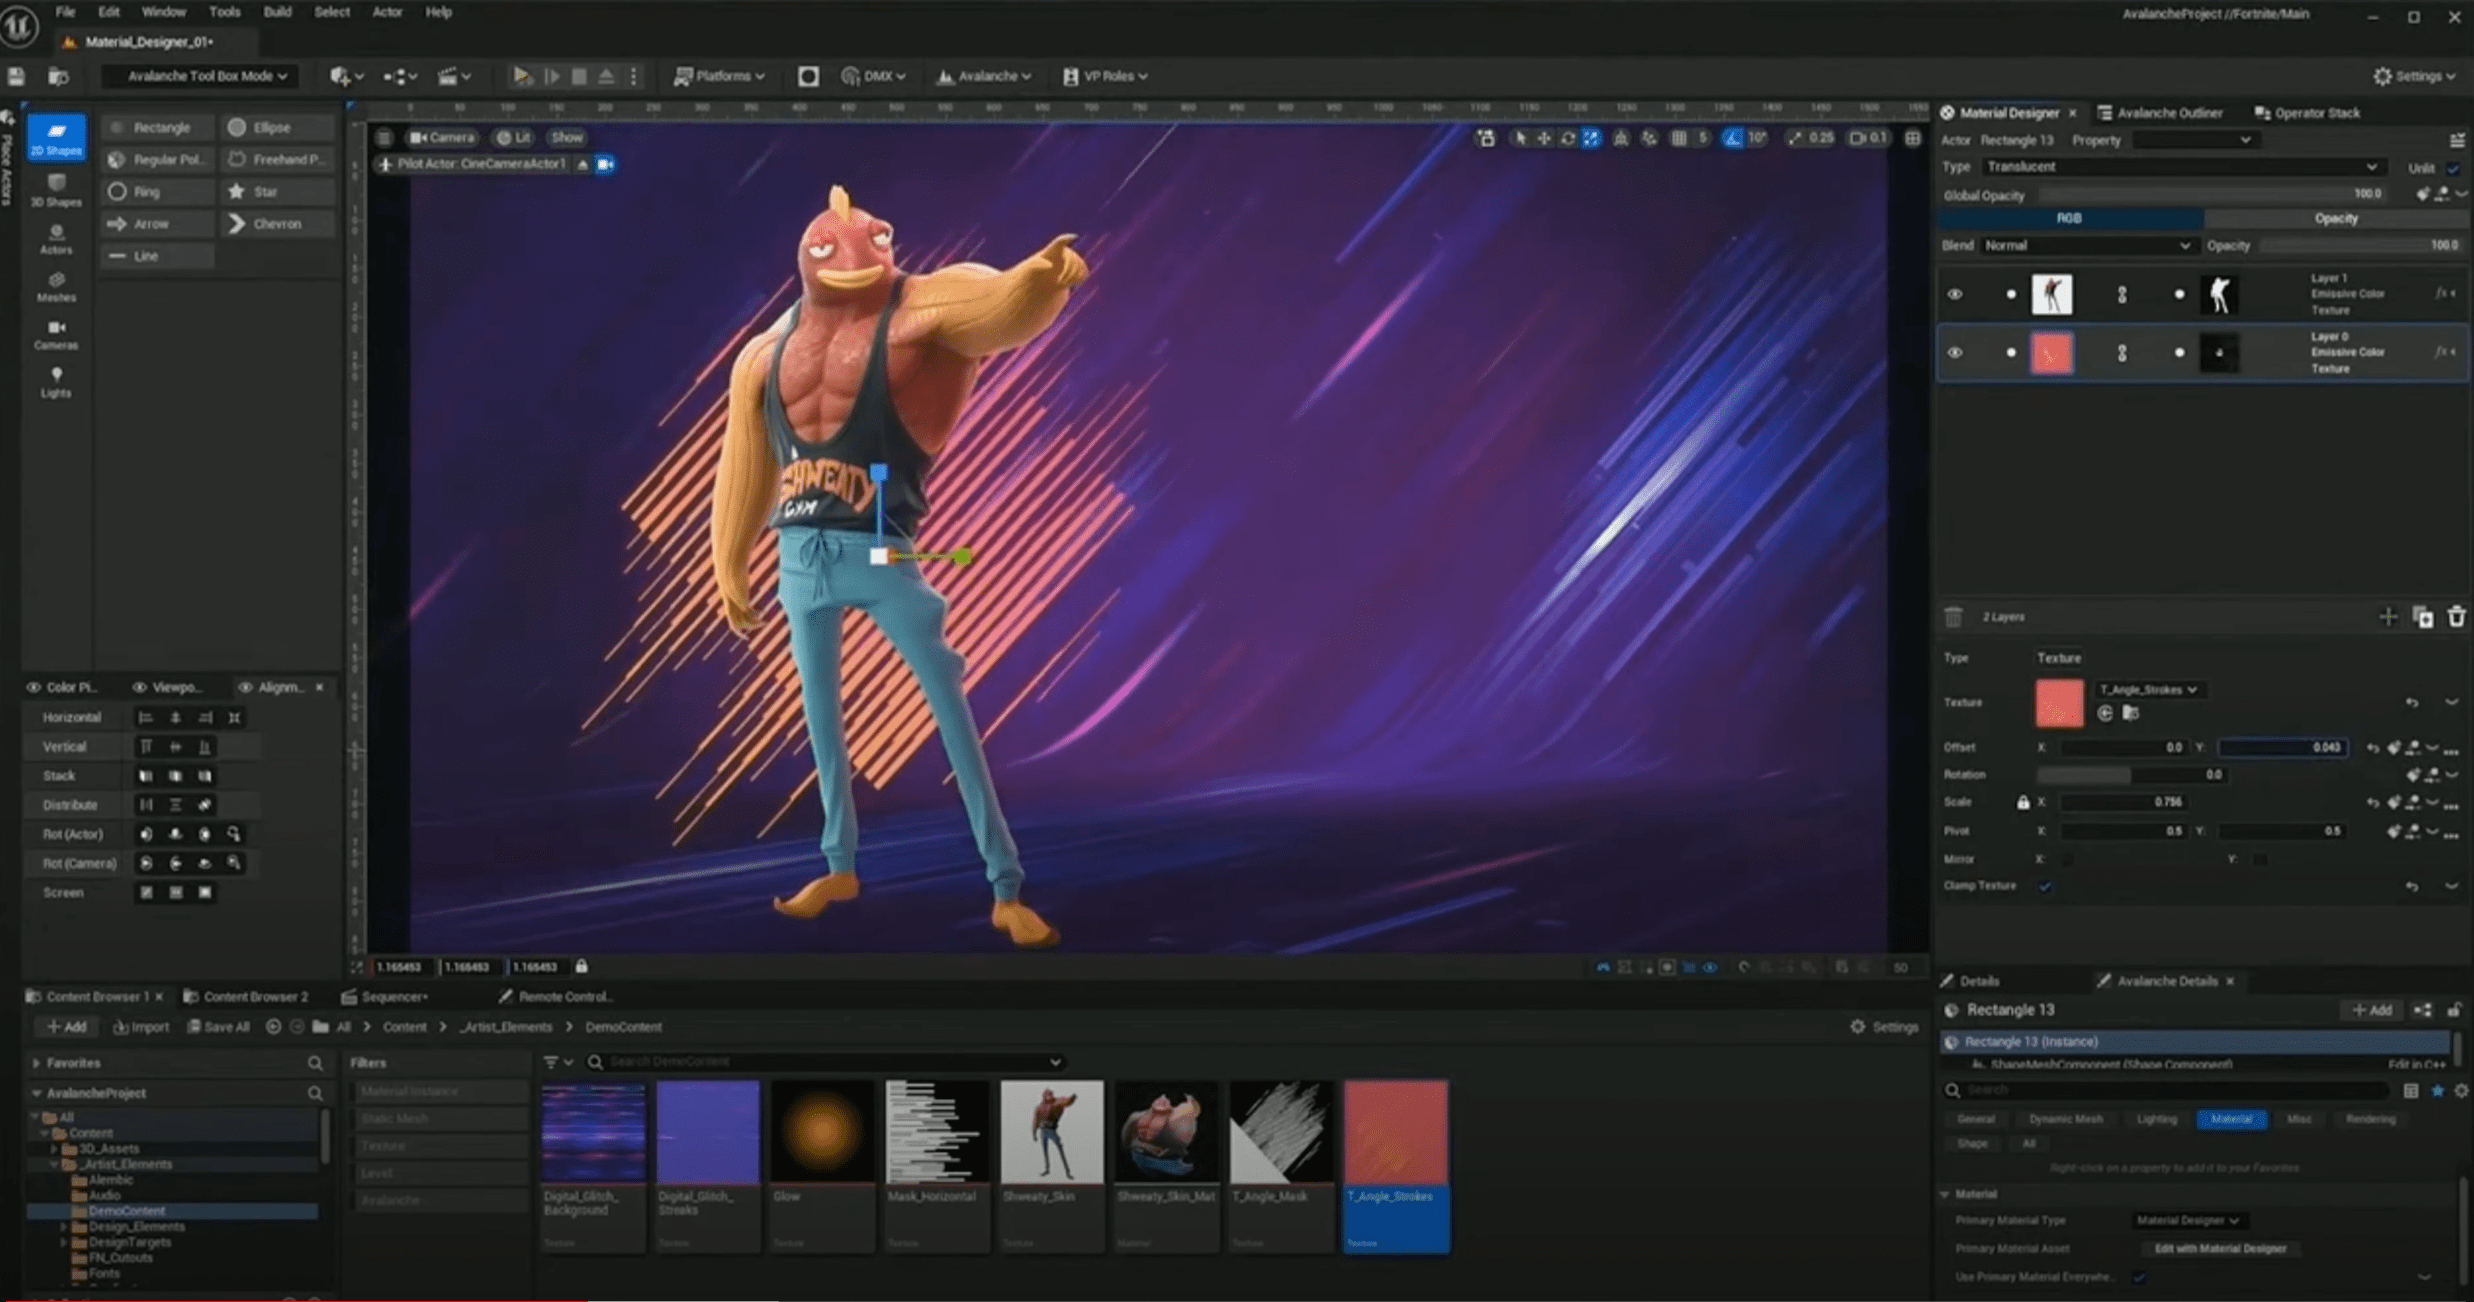Open the Build menu
The image size is (2474, 1302).
[x=277, y=12]
